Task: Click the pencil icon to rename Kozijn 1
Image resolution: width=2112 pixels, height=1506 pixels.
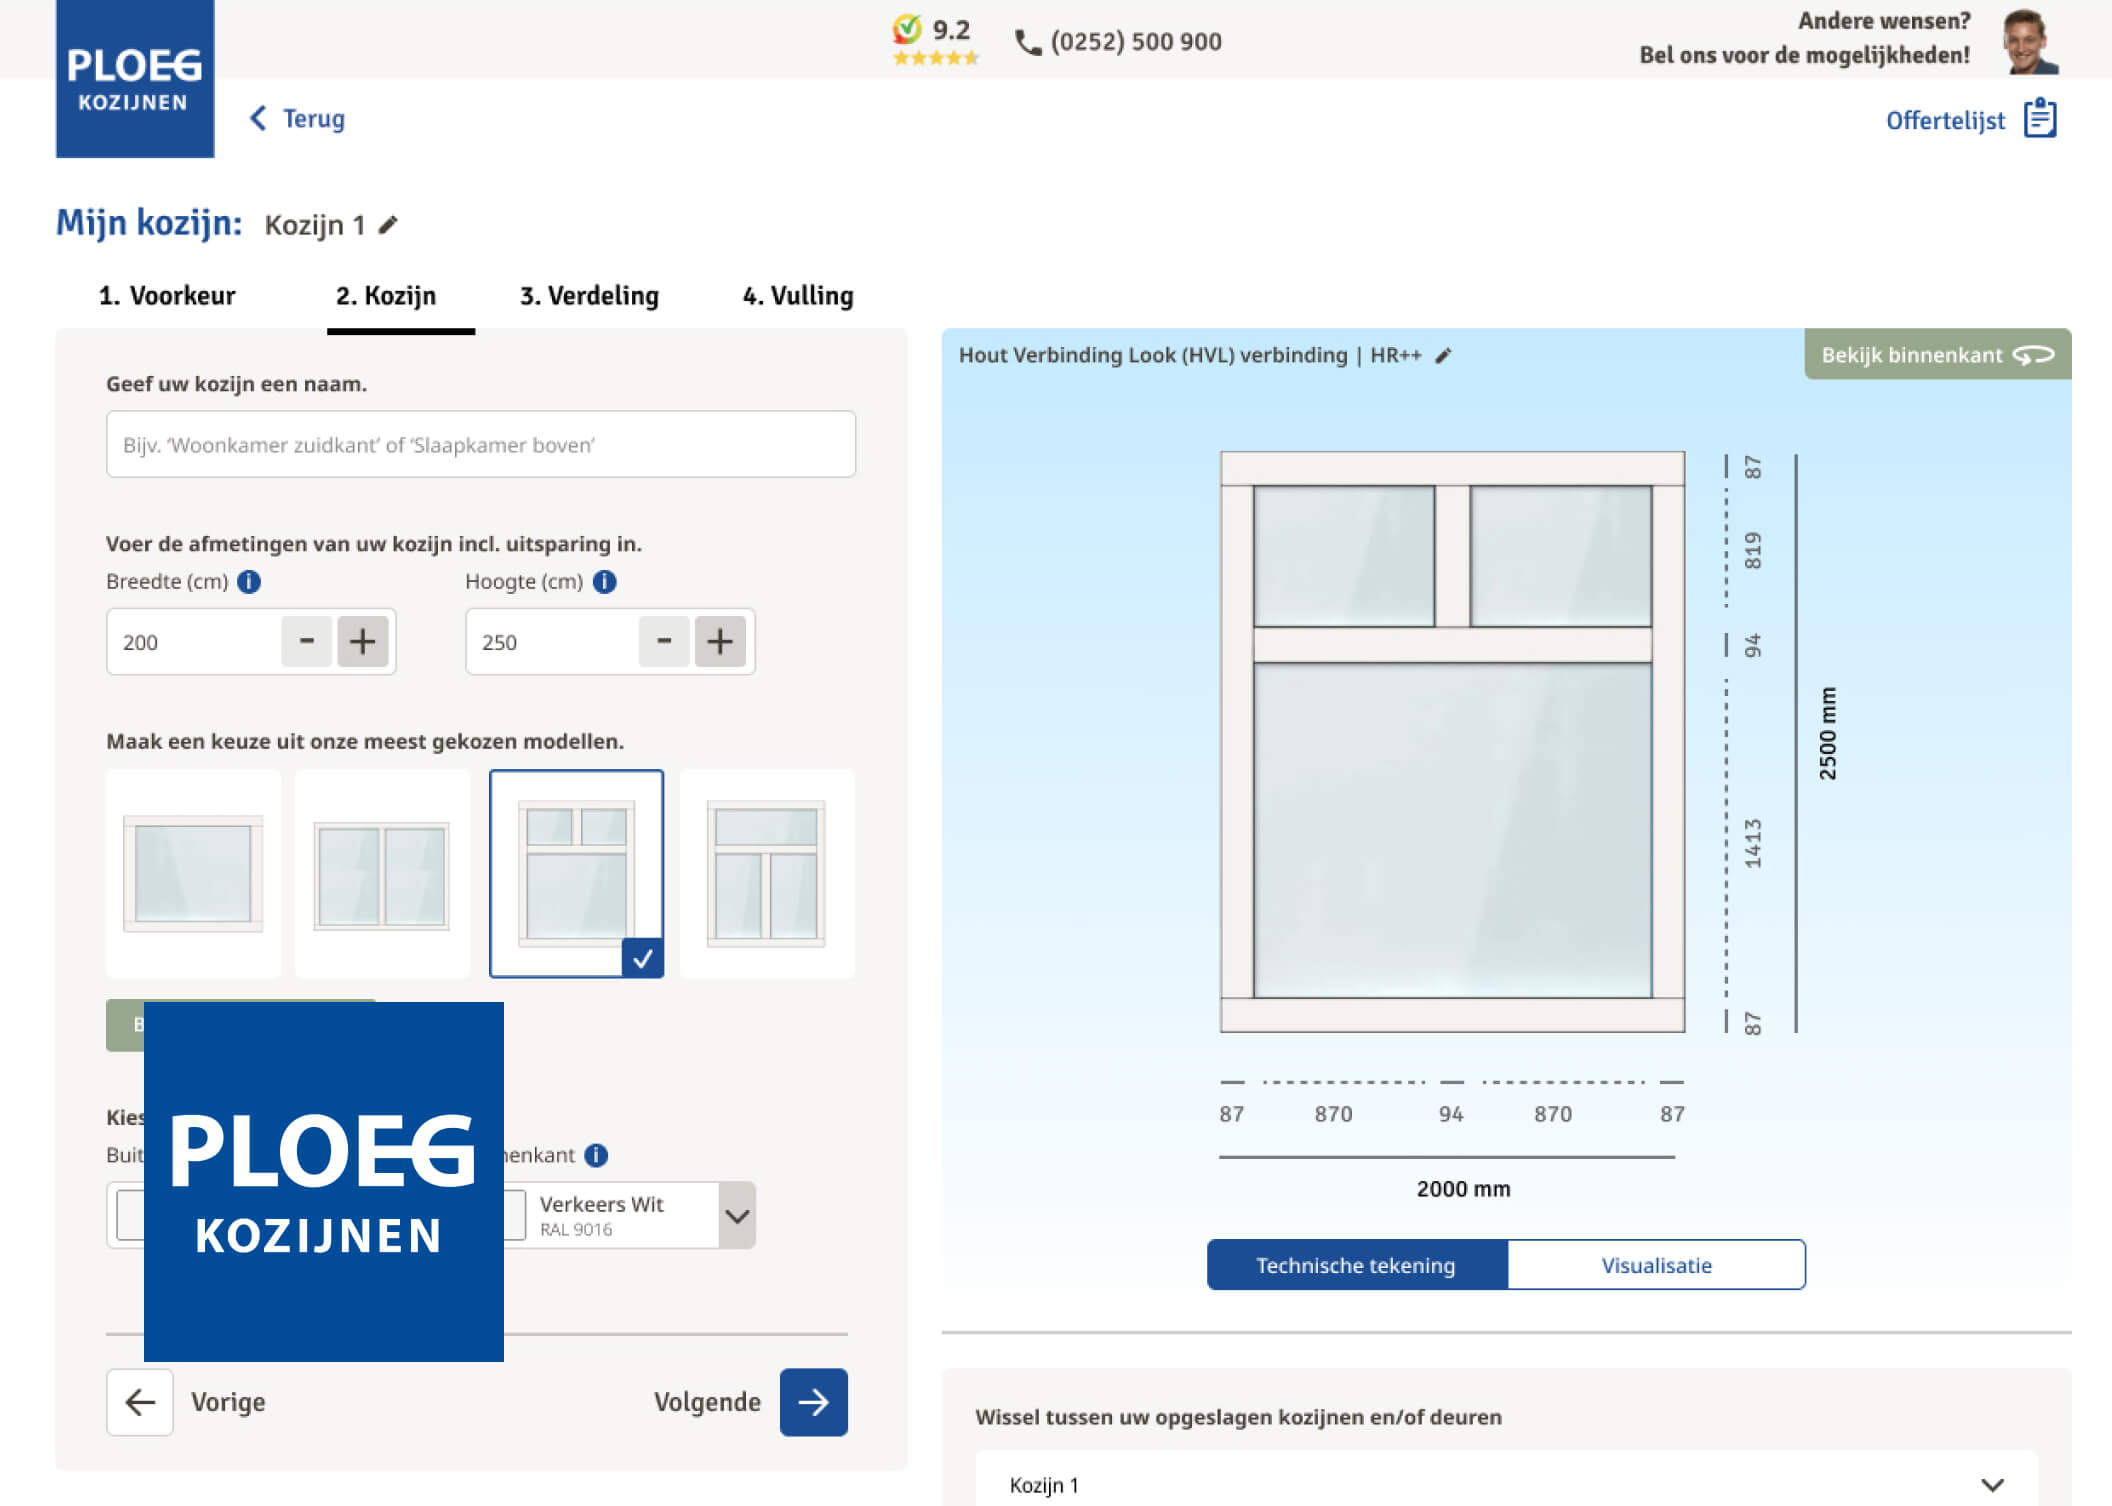Action: tap(386, 225)
